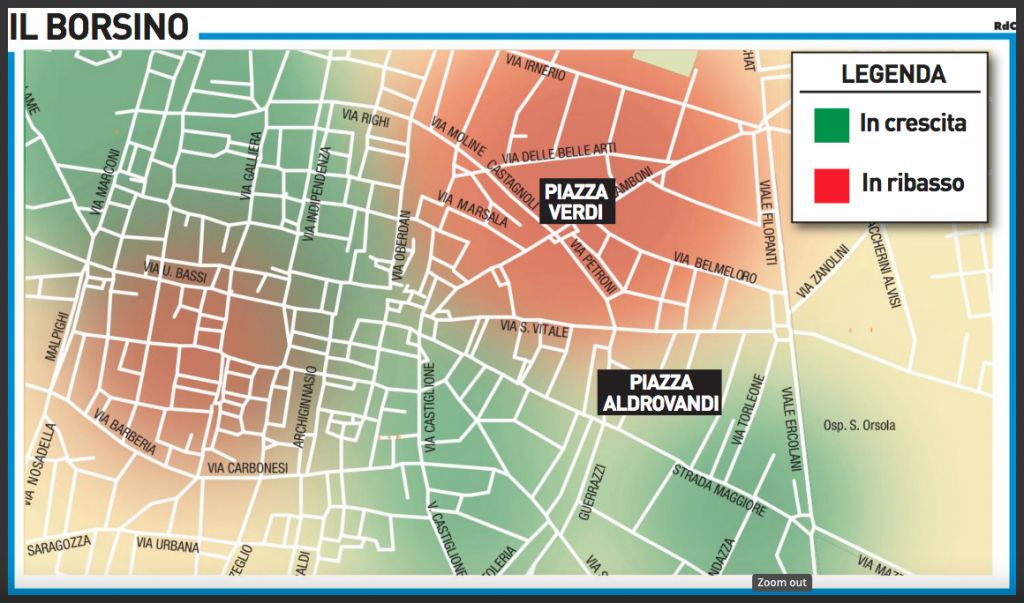Screen dimensions: 1024x603
Task: Click the Via Irnerio street label
Action: click(536, 68)
